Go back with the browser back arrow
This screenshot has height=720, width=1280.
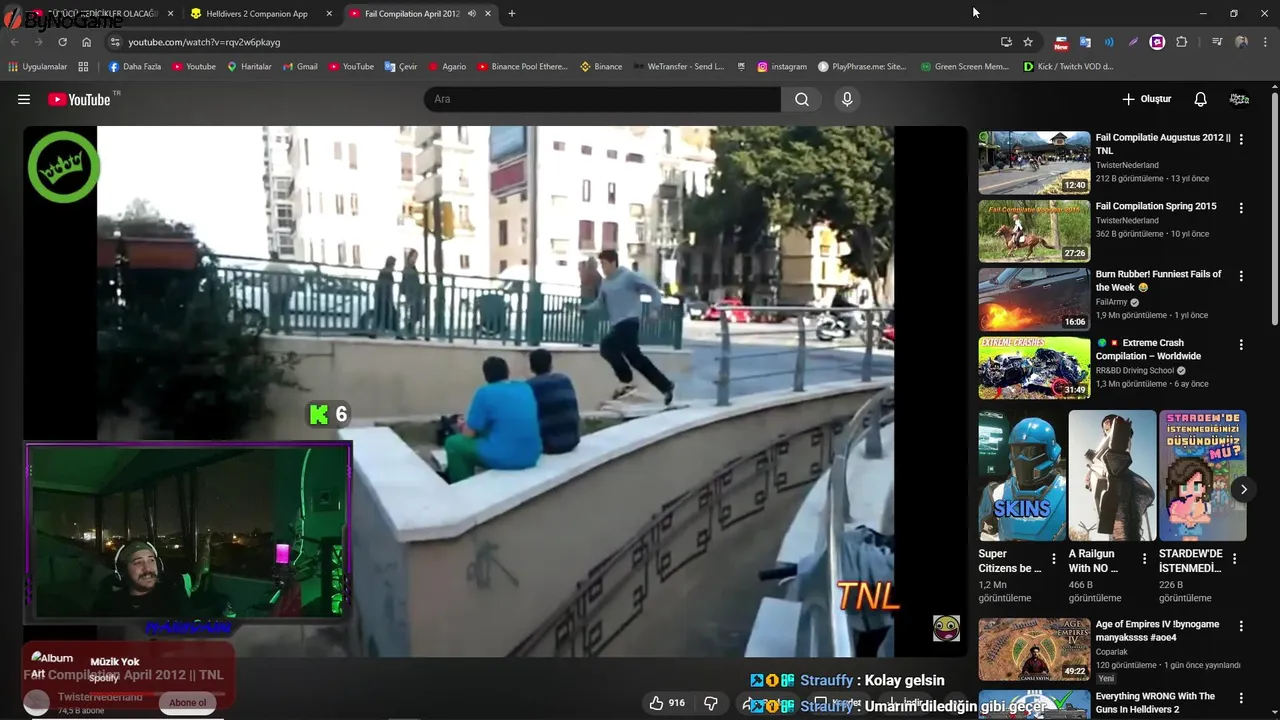click(x=14, y=42)
